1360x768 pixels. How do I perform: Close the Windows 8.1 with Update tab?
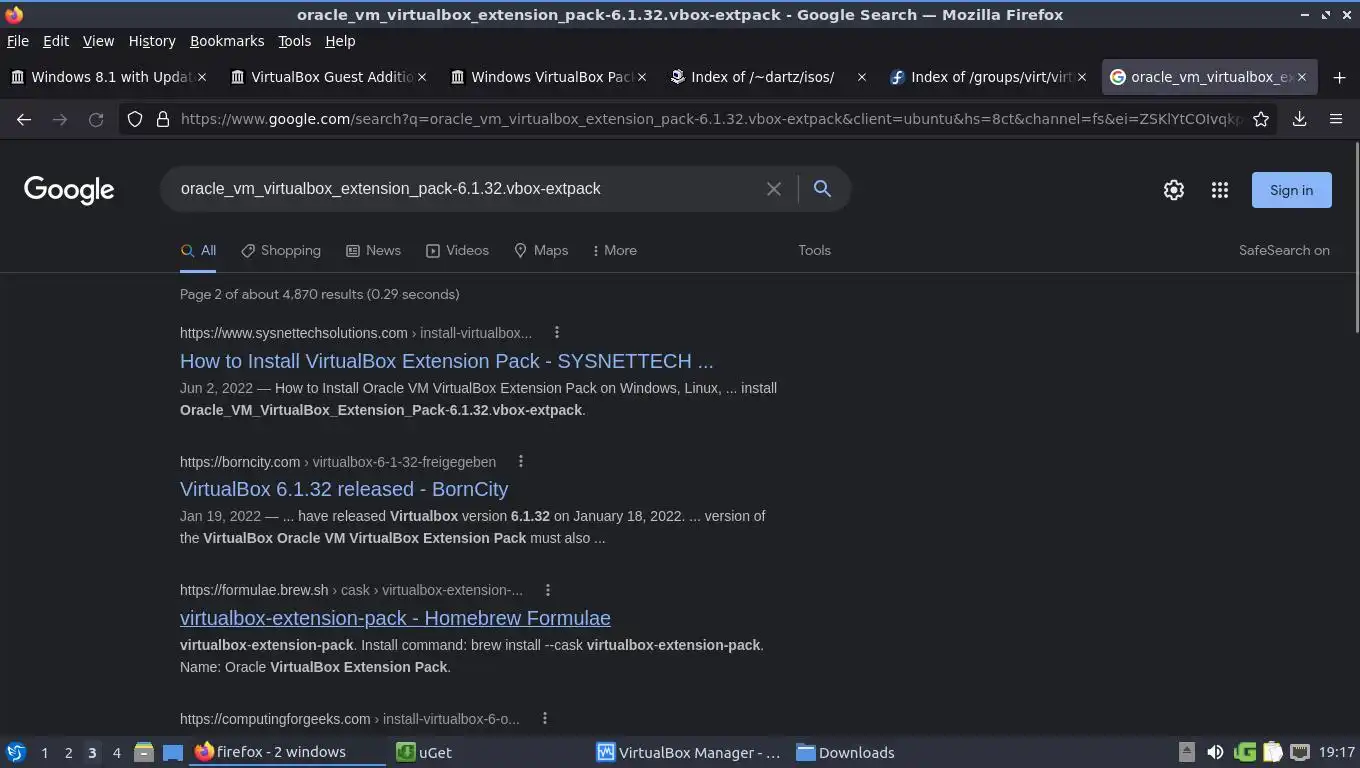tap(202, 77)
